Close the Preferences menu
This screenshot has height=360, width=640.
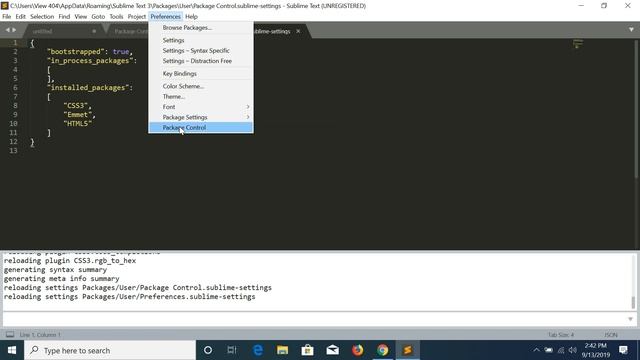165,17
